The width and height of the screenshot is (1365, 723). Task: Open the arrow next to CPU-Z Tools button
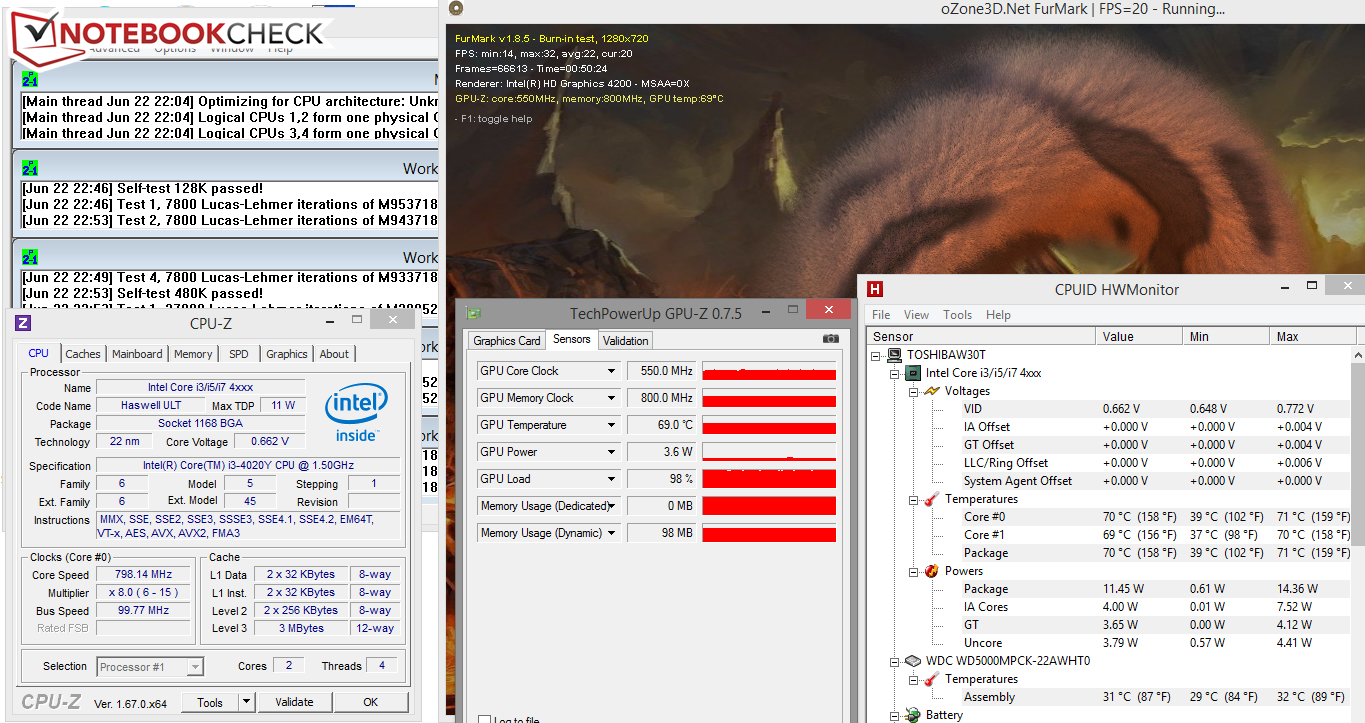[247, 702]
